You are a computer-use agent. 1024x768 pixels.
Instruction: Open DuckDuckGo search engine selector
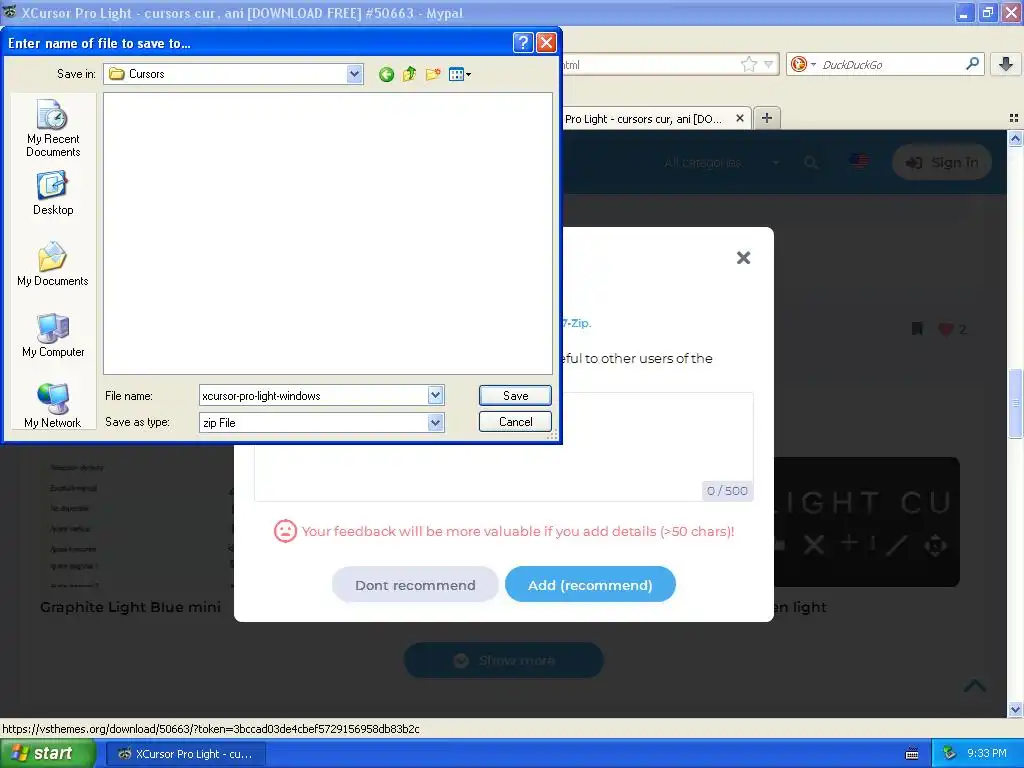(803, 64)
